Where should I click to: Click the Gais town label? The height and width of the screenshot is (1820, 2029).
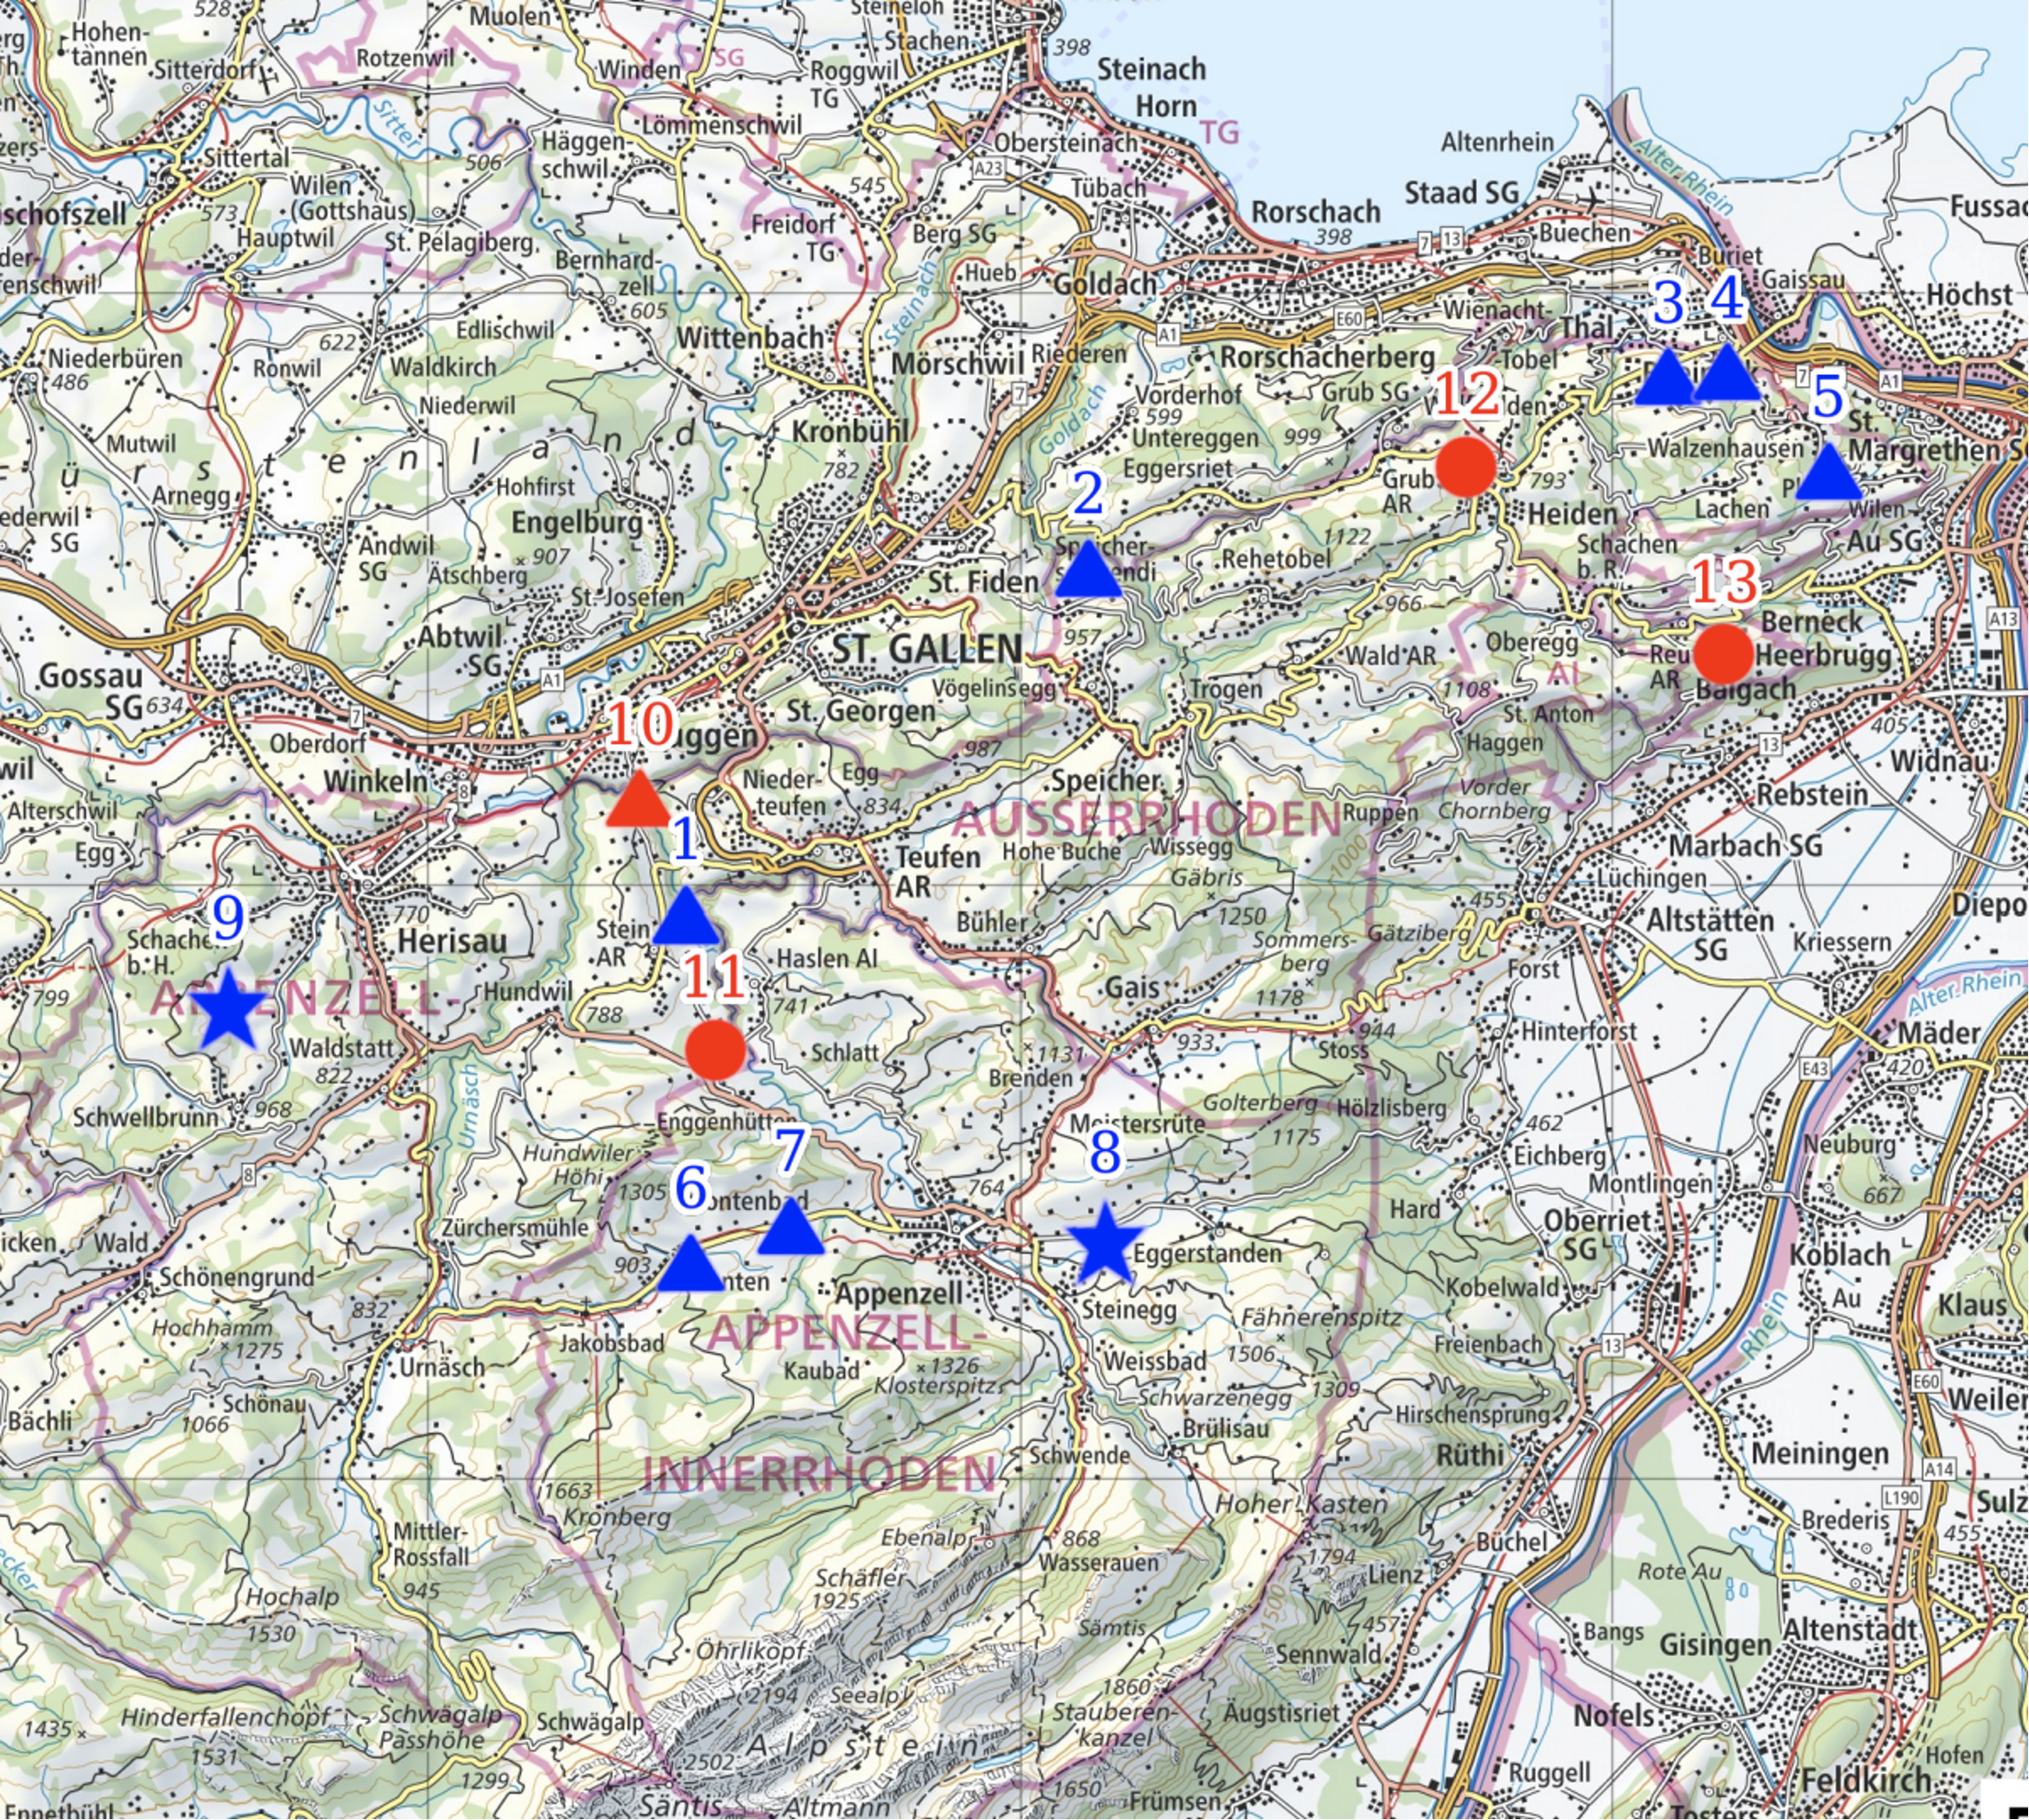(x=1132, y=988)
